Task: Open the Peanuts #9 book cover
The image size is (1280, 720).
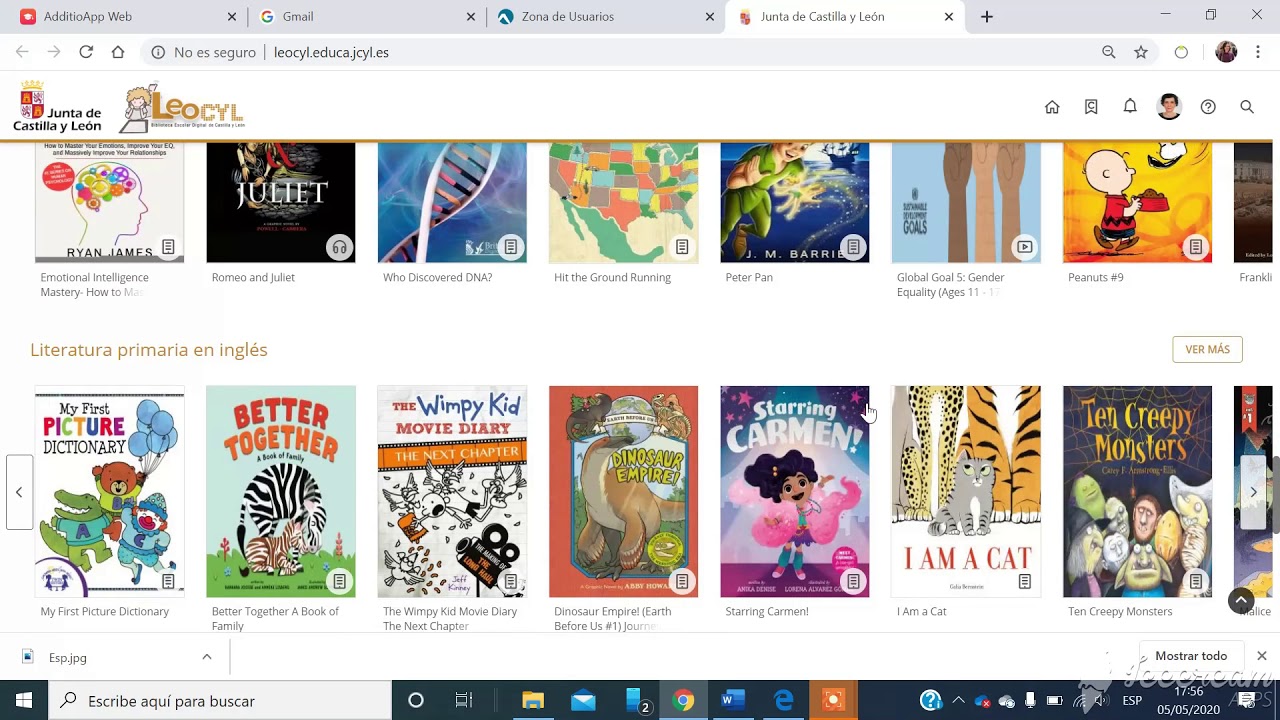Action: pyautogui.click(x=1137, y=203)
